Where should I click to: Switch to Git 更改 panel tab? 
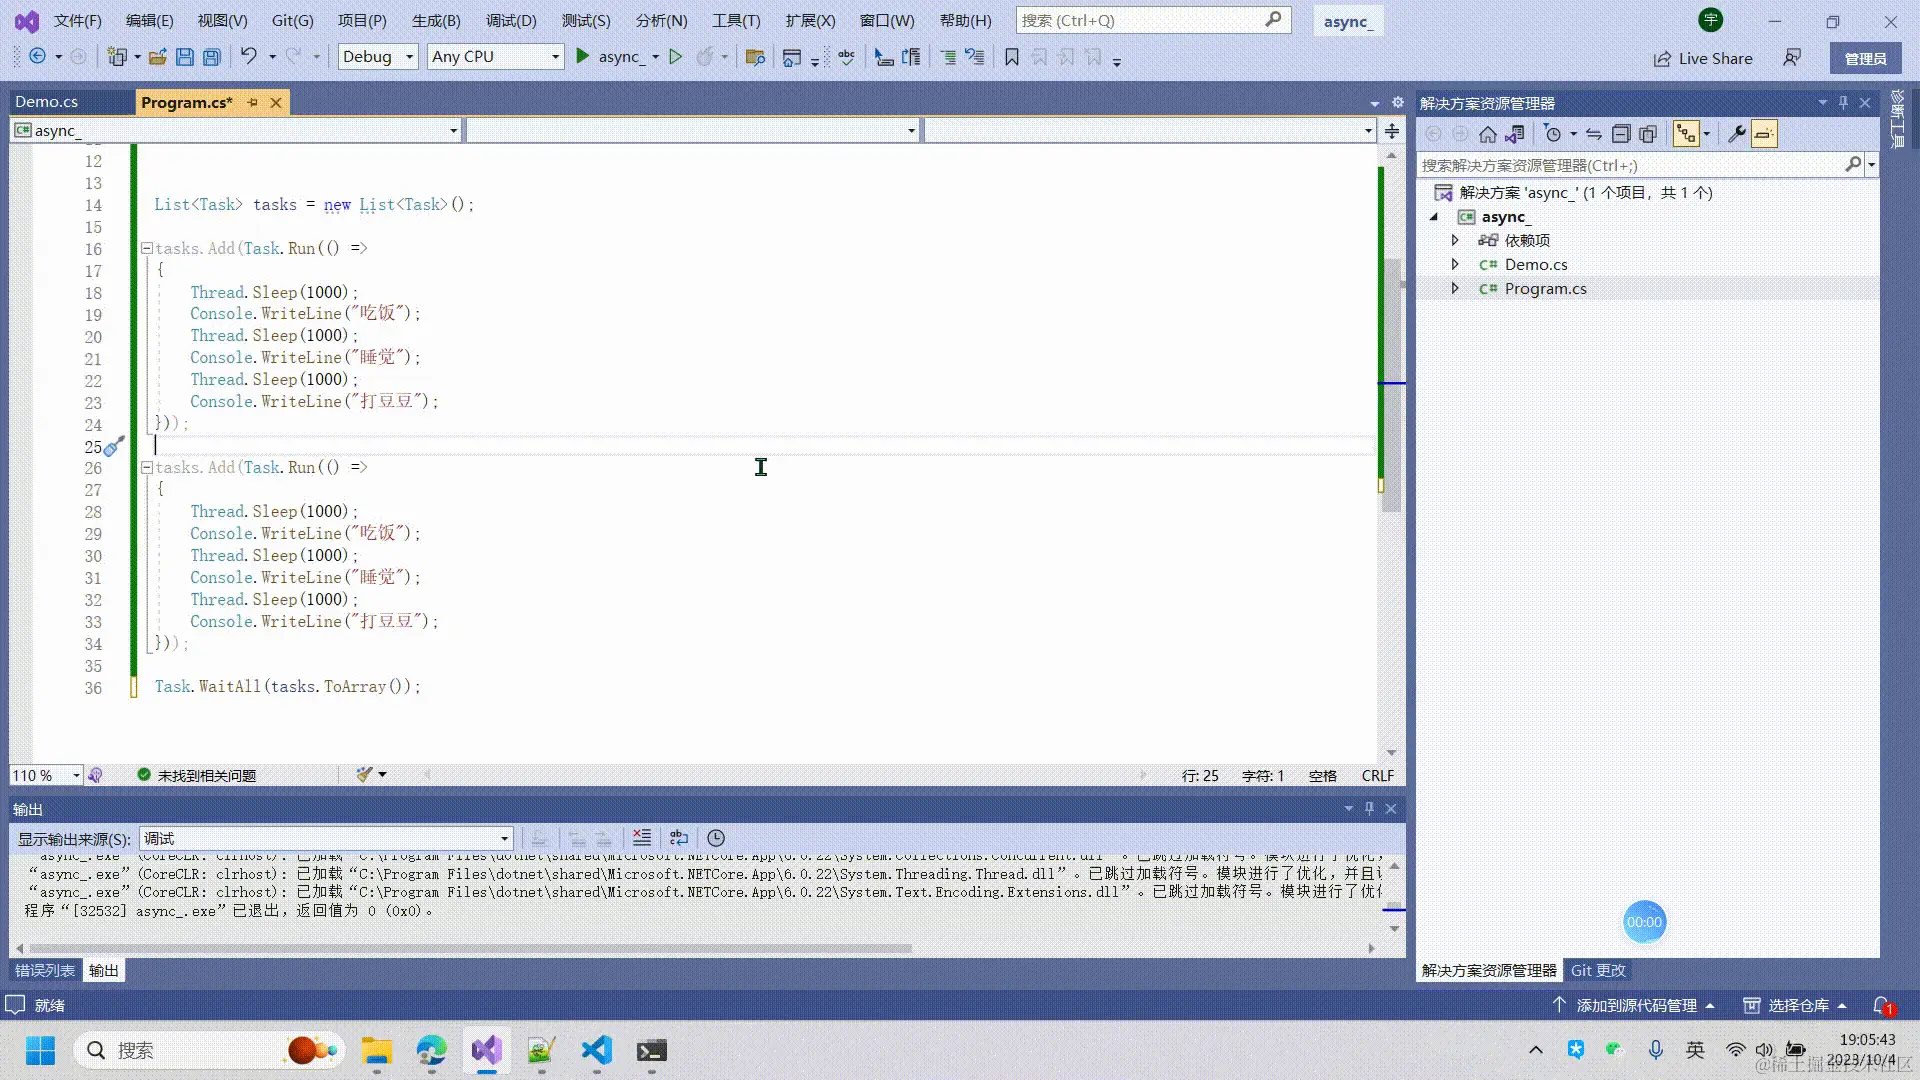[x=1598, y=970]
